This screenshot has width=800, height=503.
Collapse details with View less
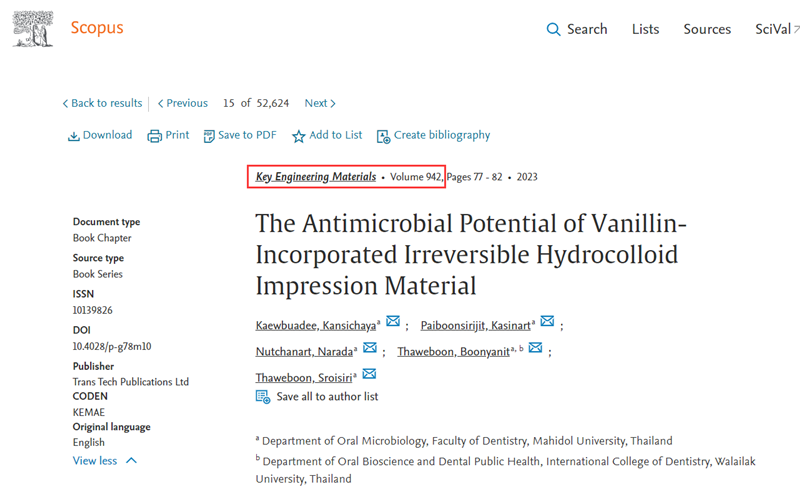(x=104, y=461)
